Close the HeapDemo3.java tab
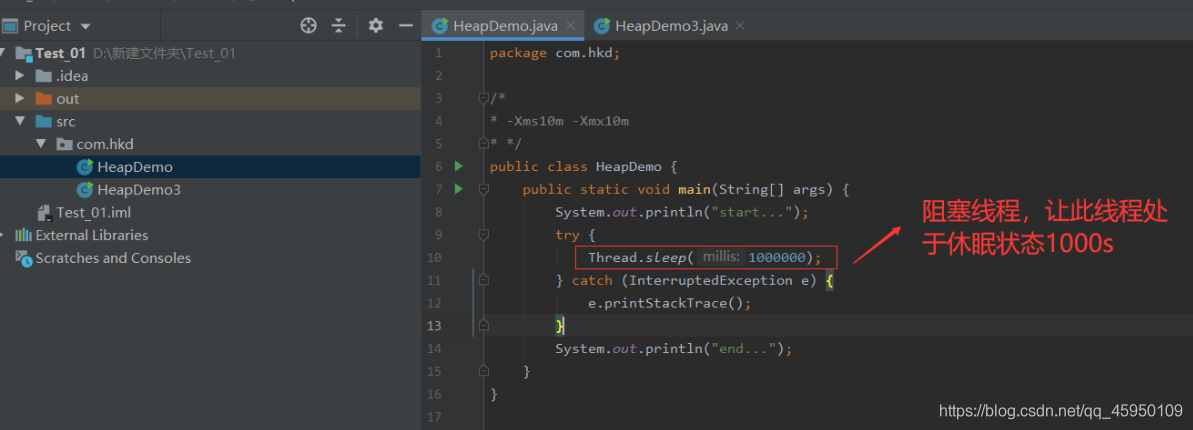This screenshot has width=1193, height=430. (739, 25)
